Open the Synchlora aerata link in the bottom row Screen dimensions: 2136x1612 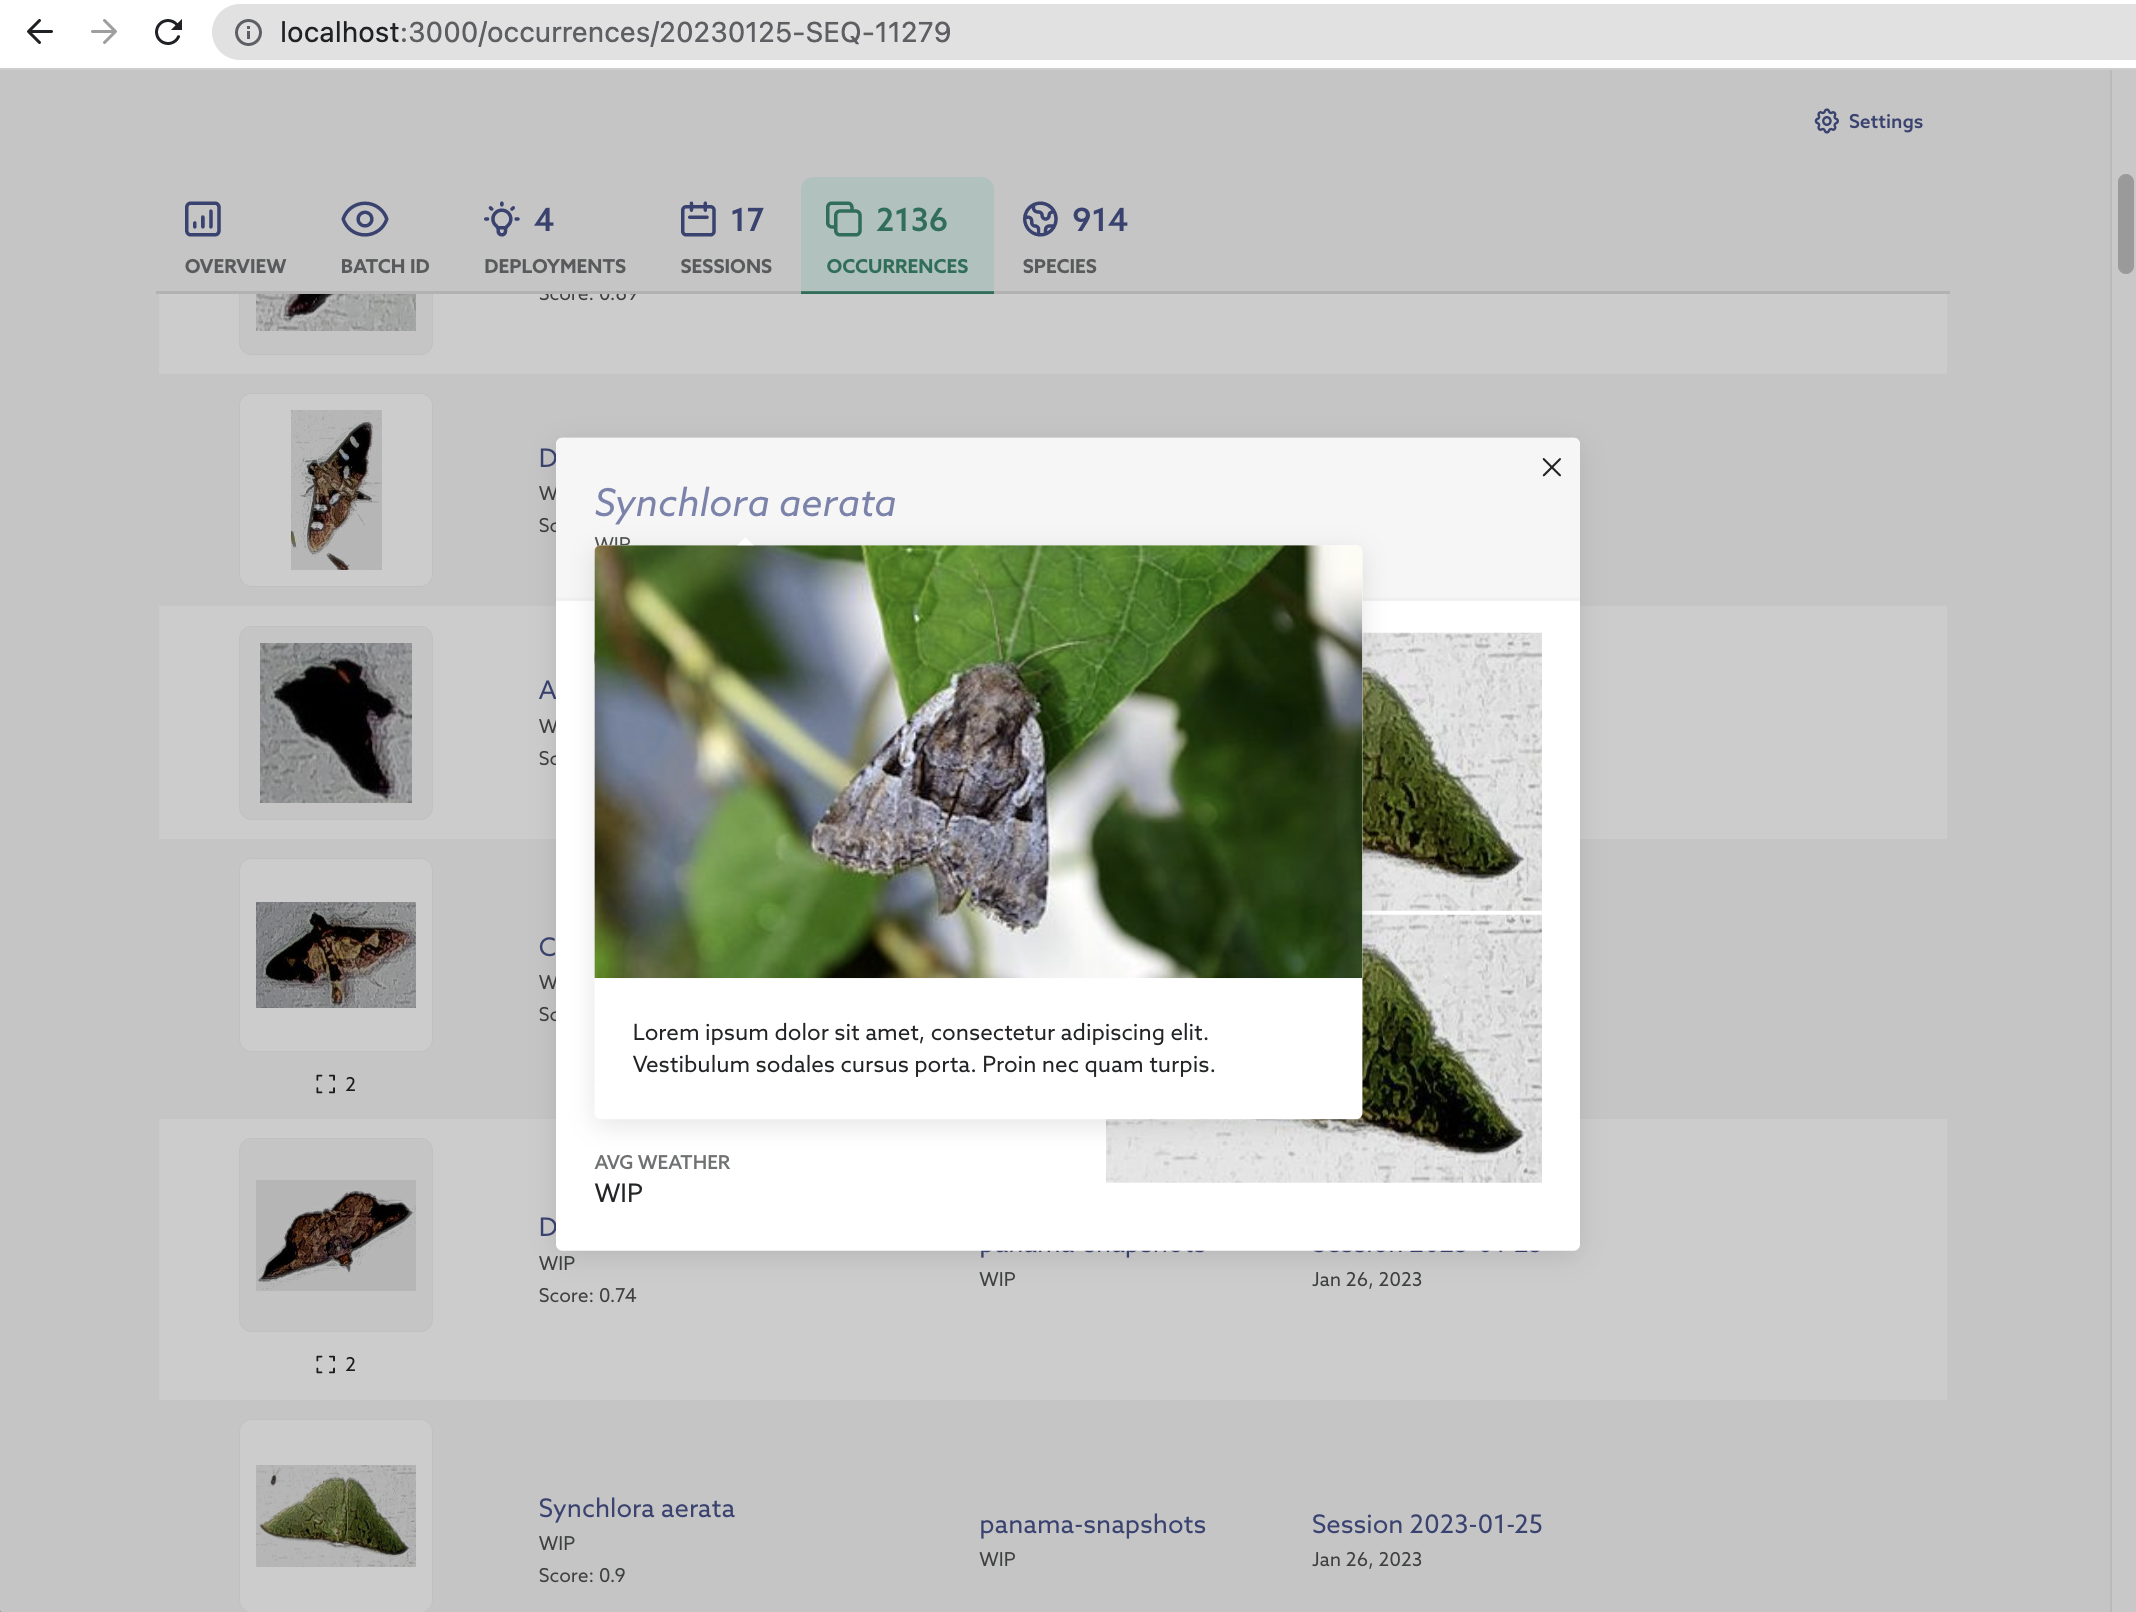click(636, 1508)
